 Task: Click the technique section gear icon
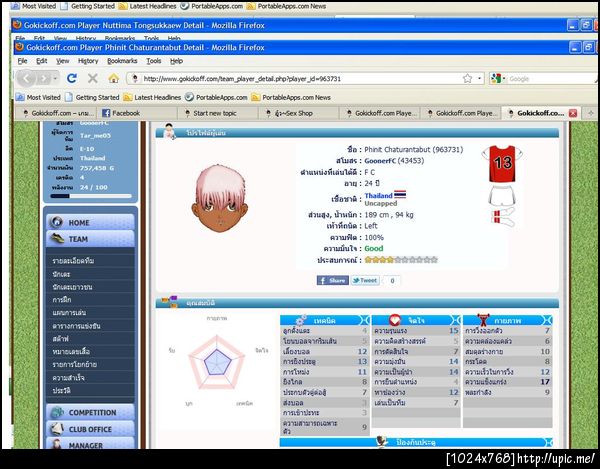click(302, 319)
